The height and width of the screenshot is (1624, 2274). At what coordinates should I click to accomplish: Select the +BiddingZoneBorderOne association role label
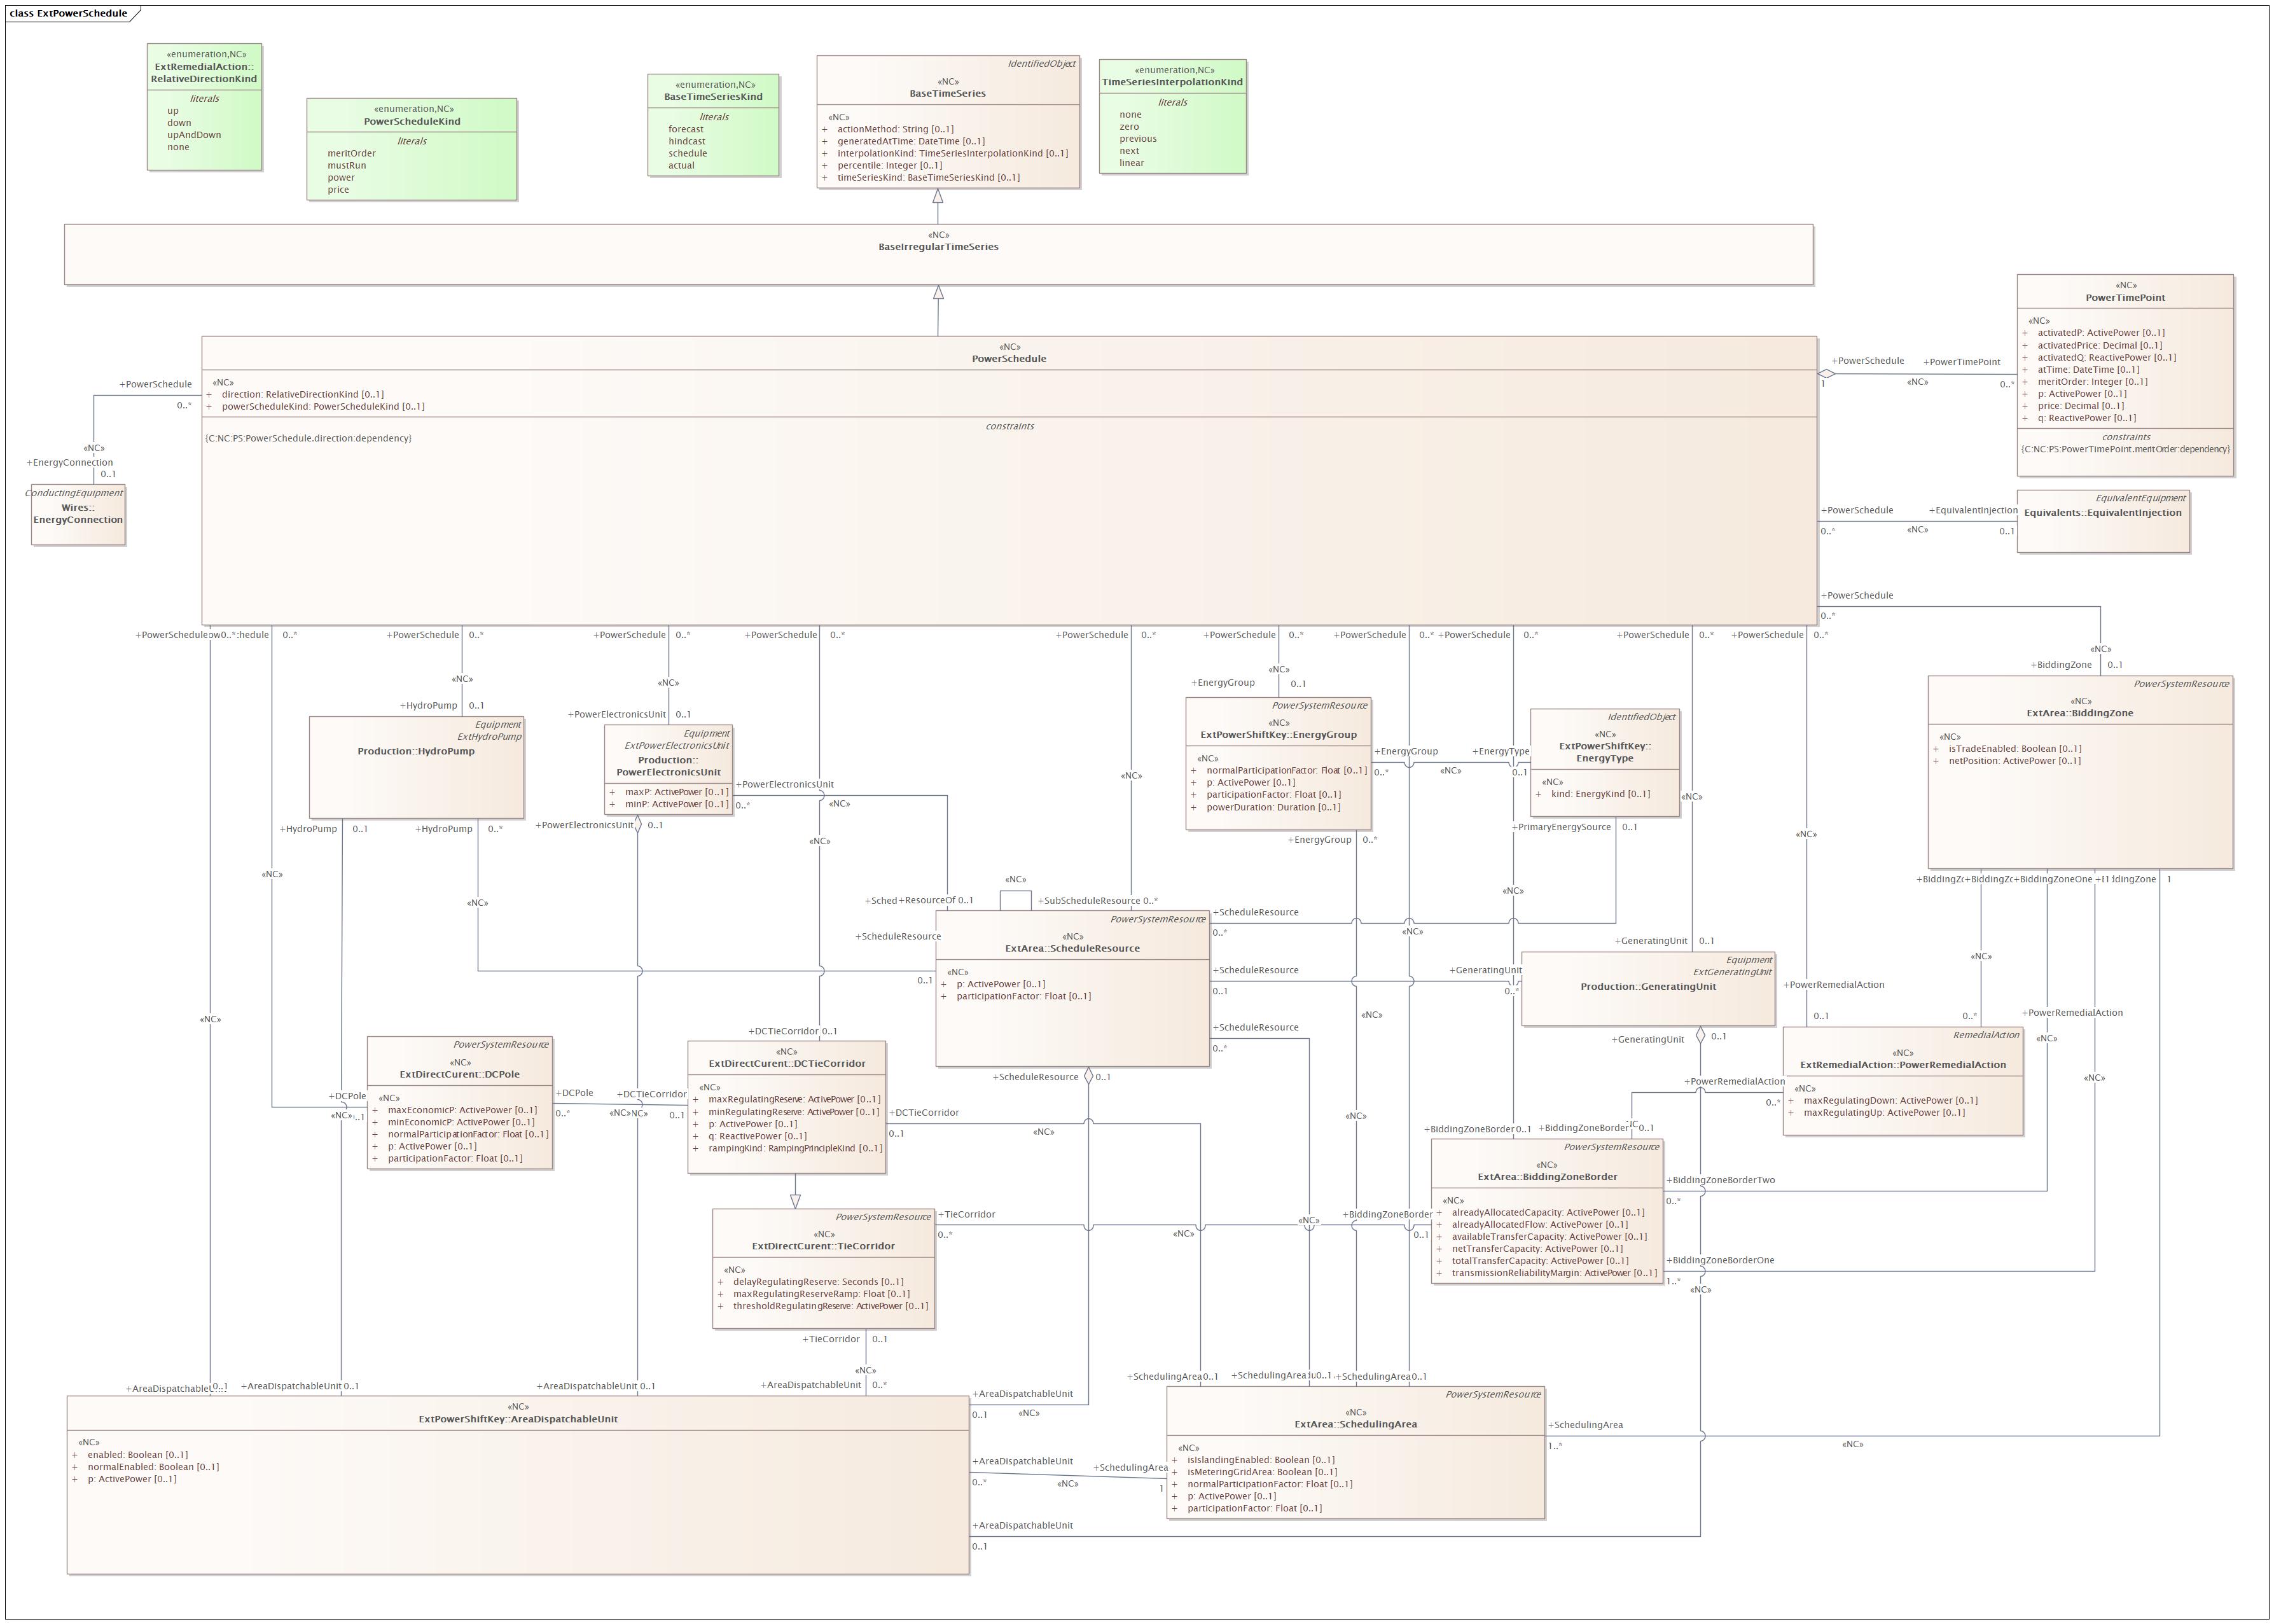(1720, 1261)
